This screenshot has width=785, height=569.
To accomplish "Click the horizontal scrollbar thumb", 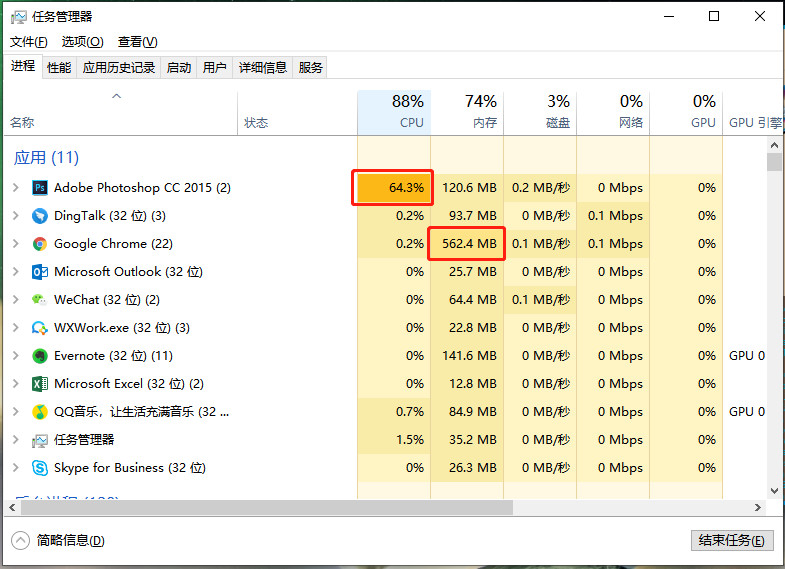I will [x=262, y=508].
